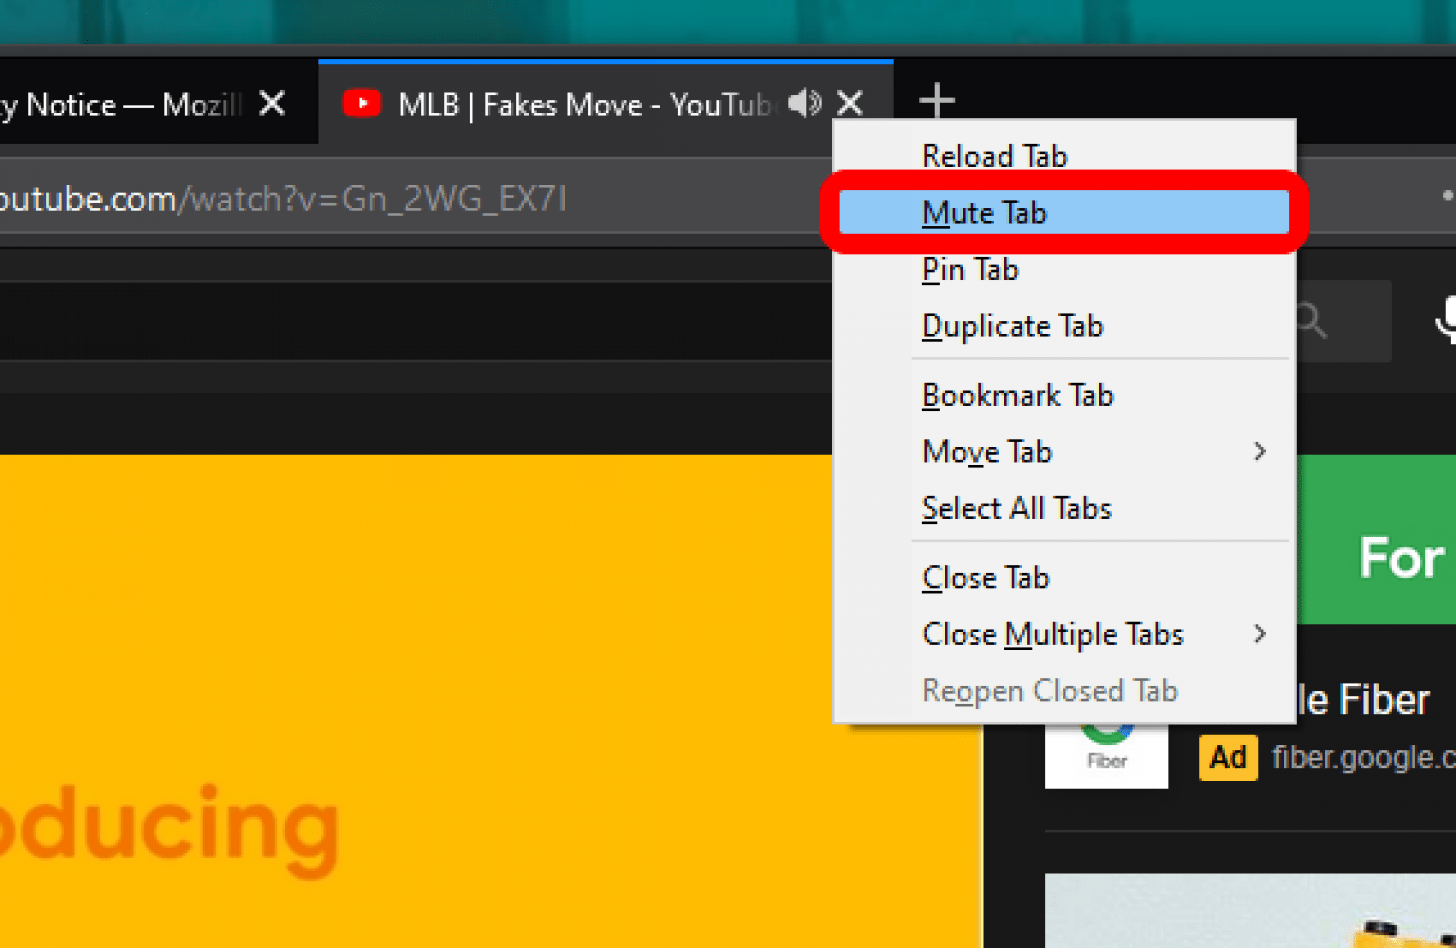This screenshot has height=948, width=1456.
Task: Click Bookmark Tab in the context menu
Action: coord(1017,395)
